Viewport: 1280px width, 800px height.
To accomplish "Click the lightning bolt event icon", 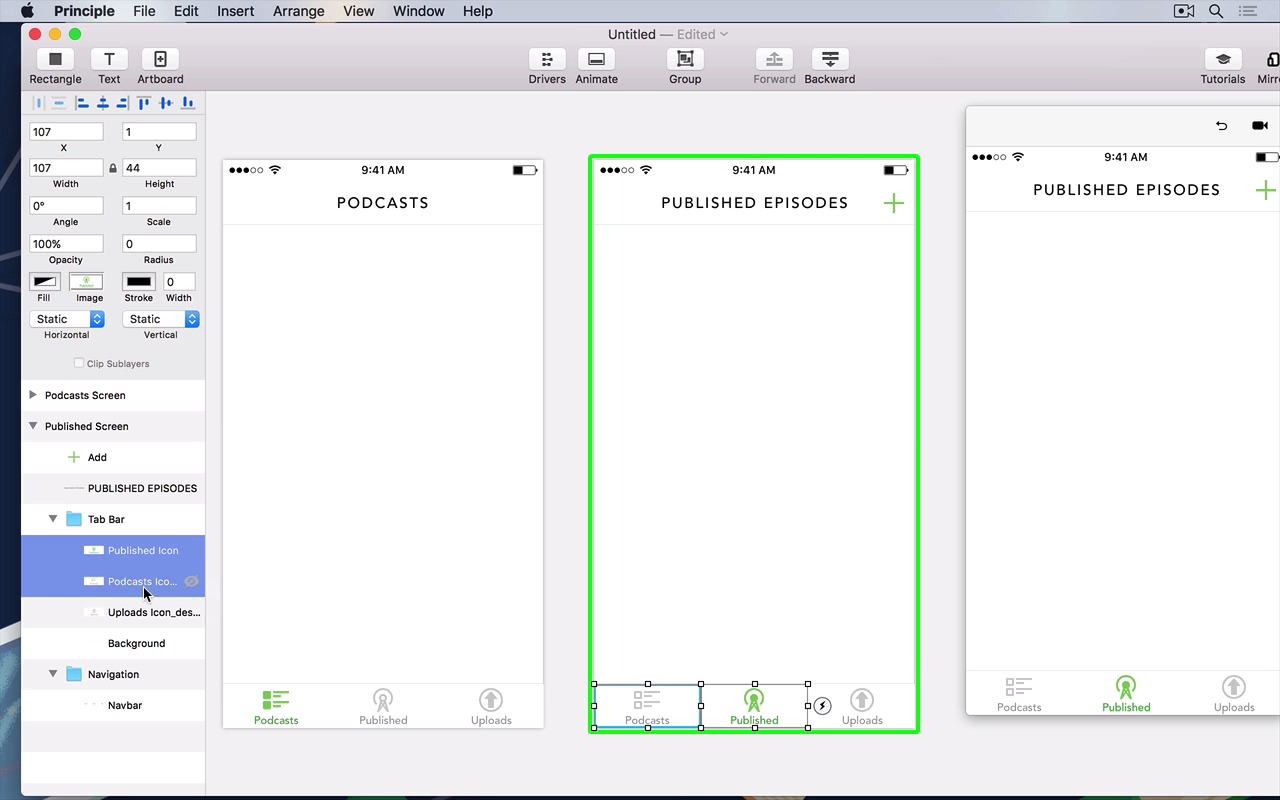I will click(x=822, y=706).
